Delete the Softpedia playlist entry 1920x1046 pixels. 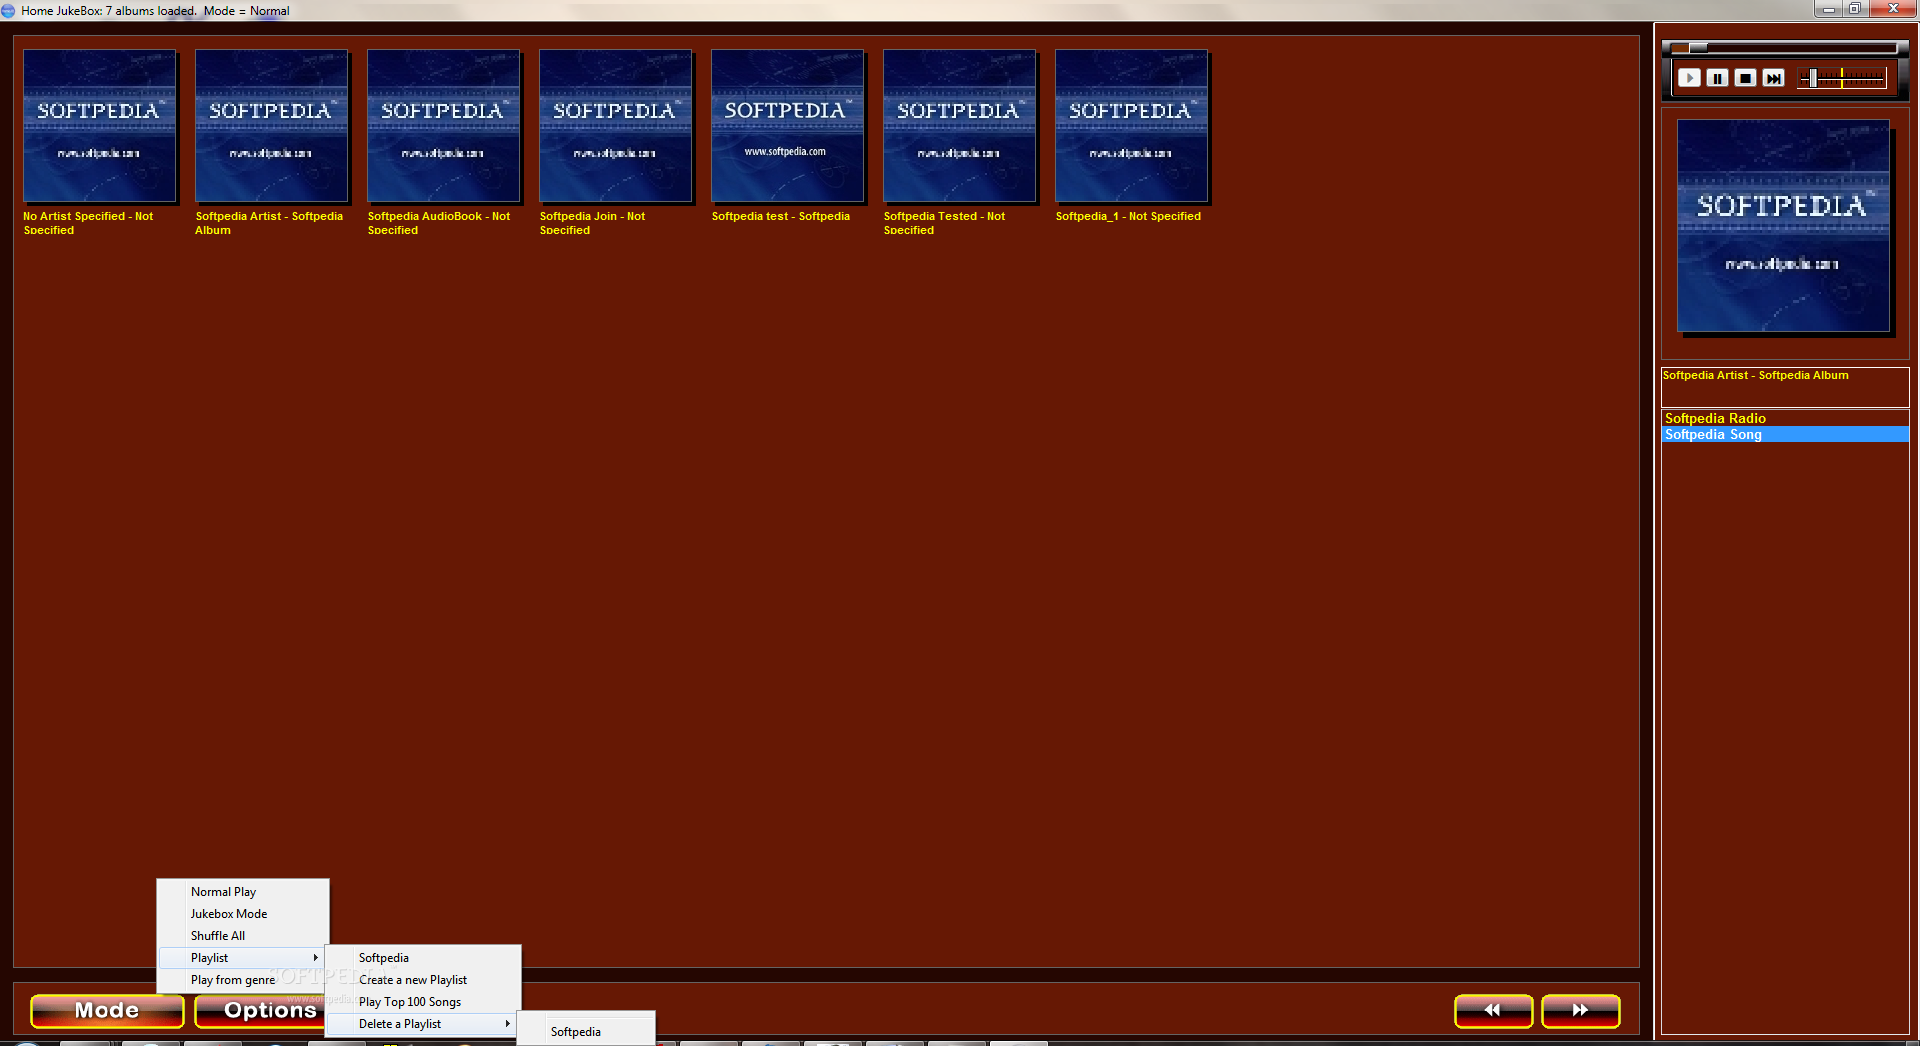pos(586,1032)
